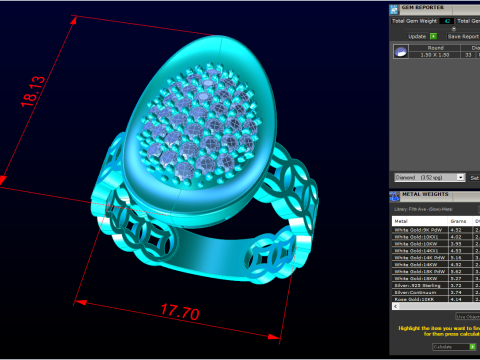This screenshot has height=360, width=480.
Task: Click the Calculate button
Action: [454, 347]
